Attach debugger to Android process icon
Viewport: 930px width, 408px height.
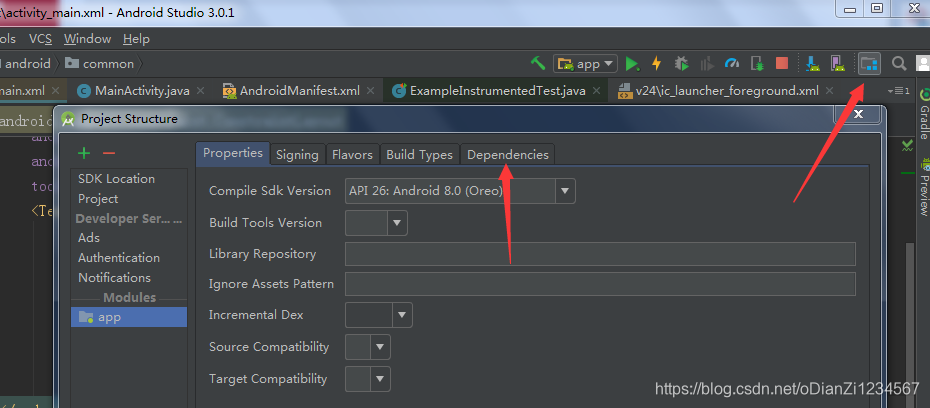[x=757, y=63]
